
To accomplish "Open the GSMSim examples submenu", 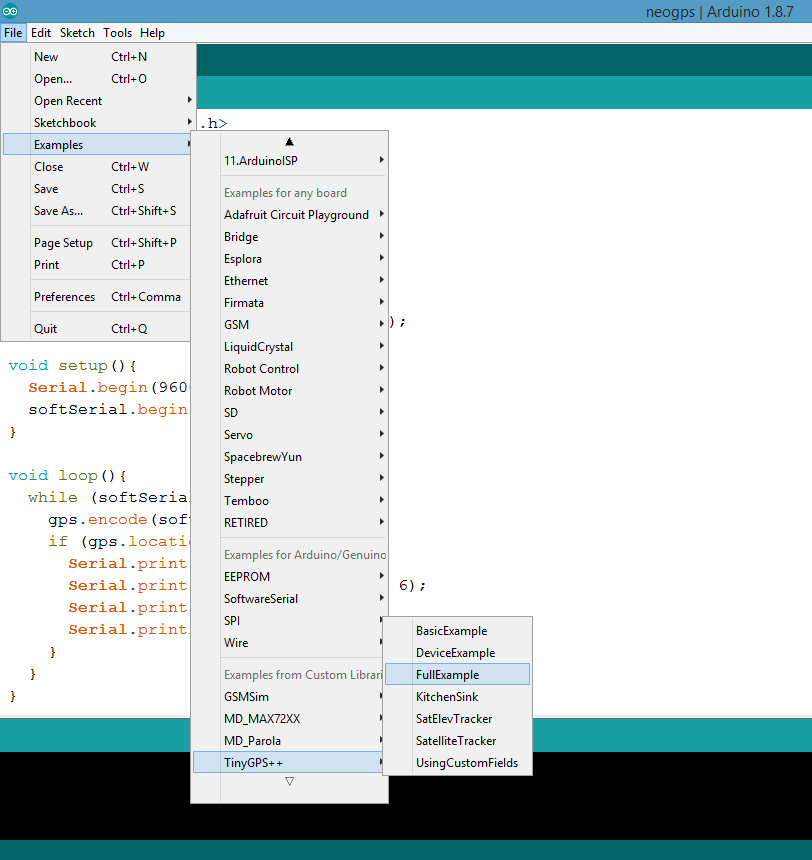I will 287,697.
